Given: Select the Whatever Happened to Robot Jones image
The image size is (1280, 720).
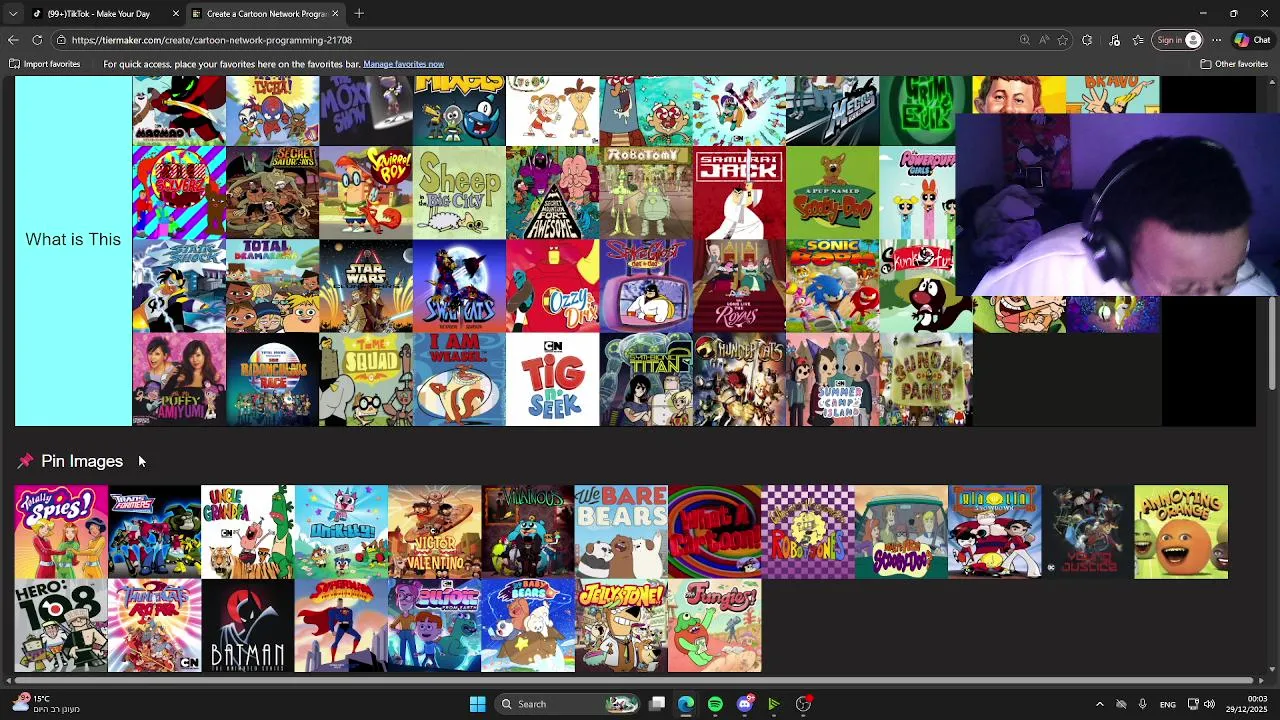Looking at the screenshot, I should click(x=808, y=532).
